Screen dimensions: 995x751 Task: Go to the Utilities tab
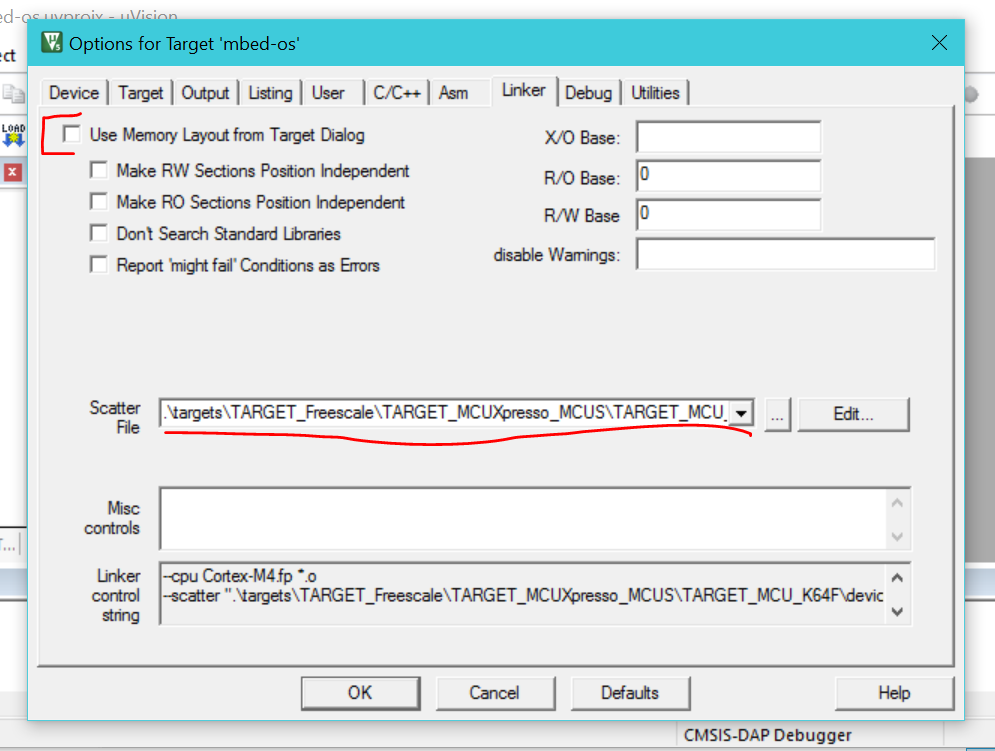(655, 93)
